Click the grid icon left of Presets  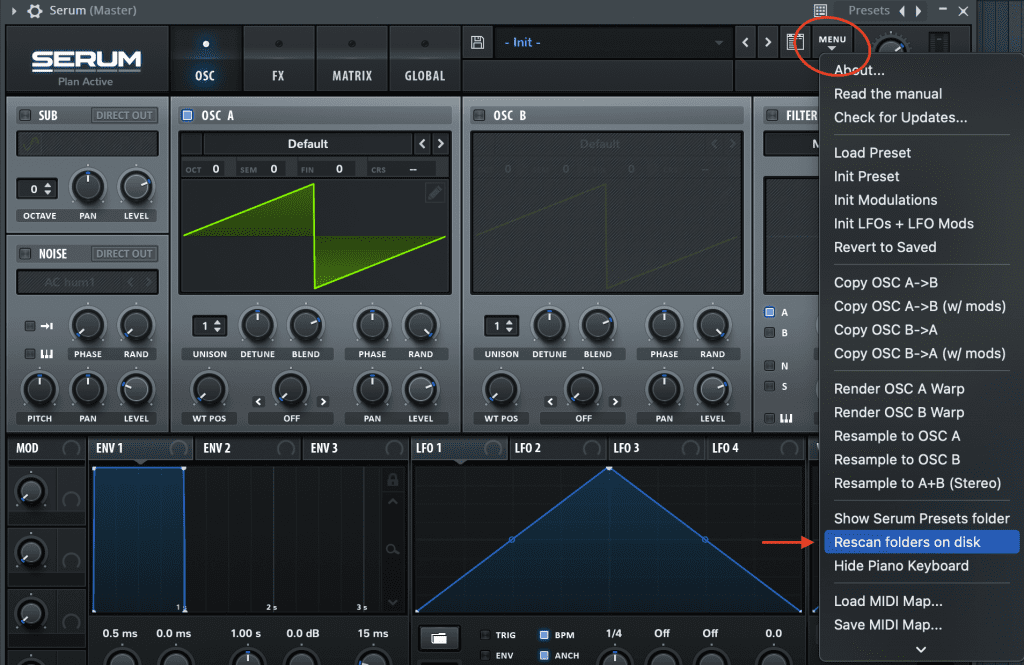tap(820, 10)
